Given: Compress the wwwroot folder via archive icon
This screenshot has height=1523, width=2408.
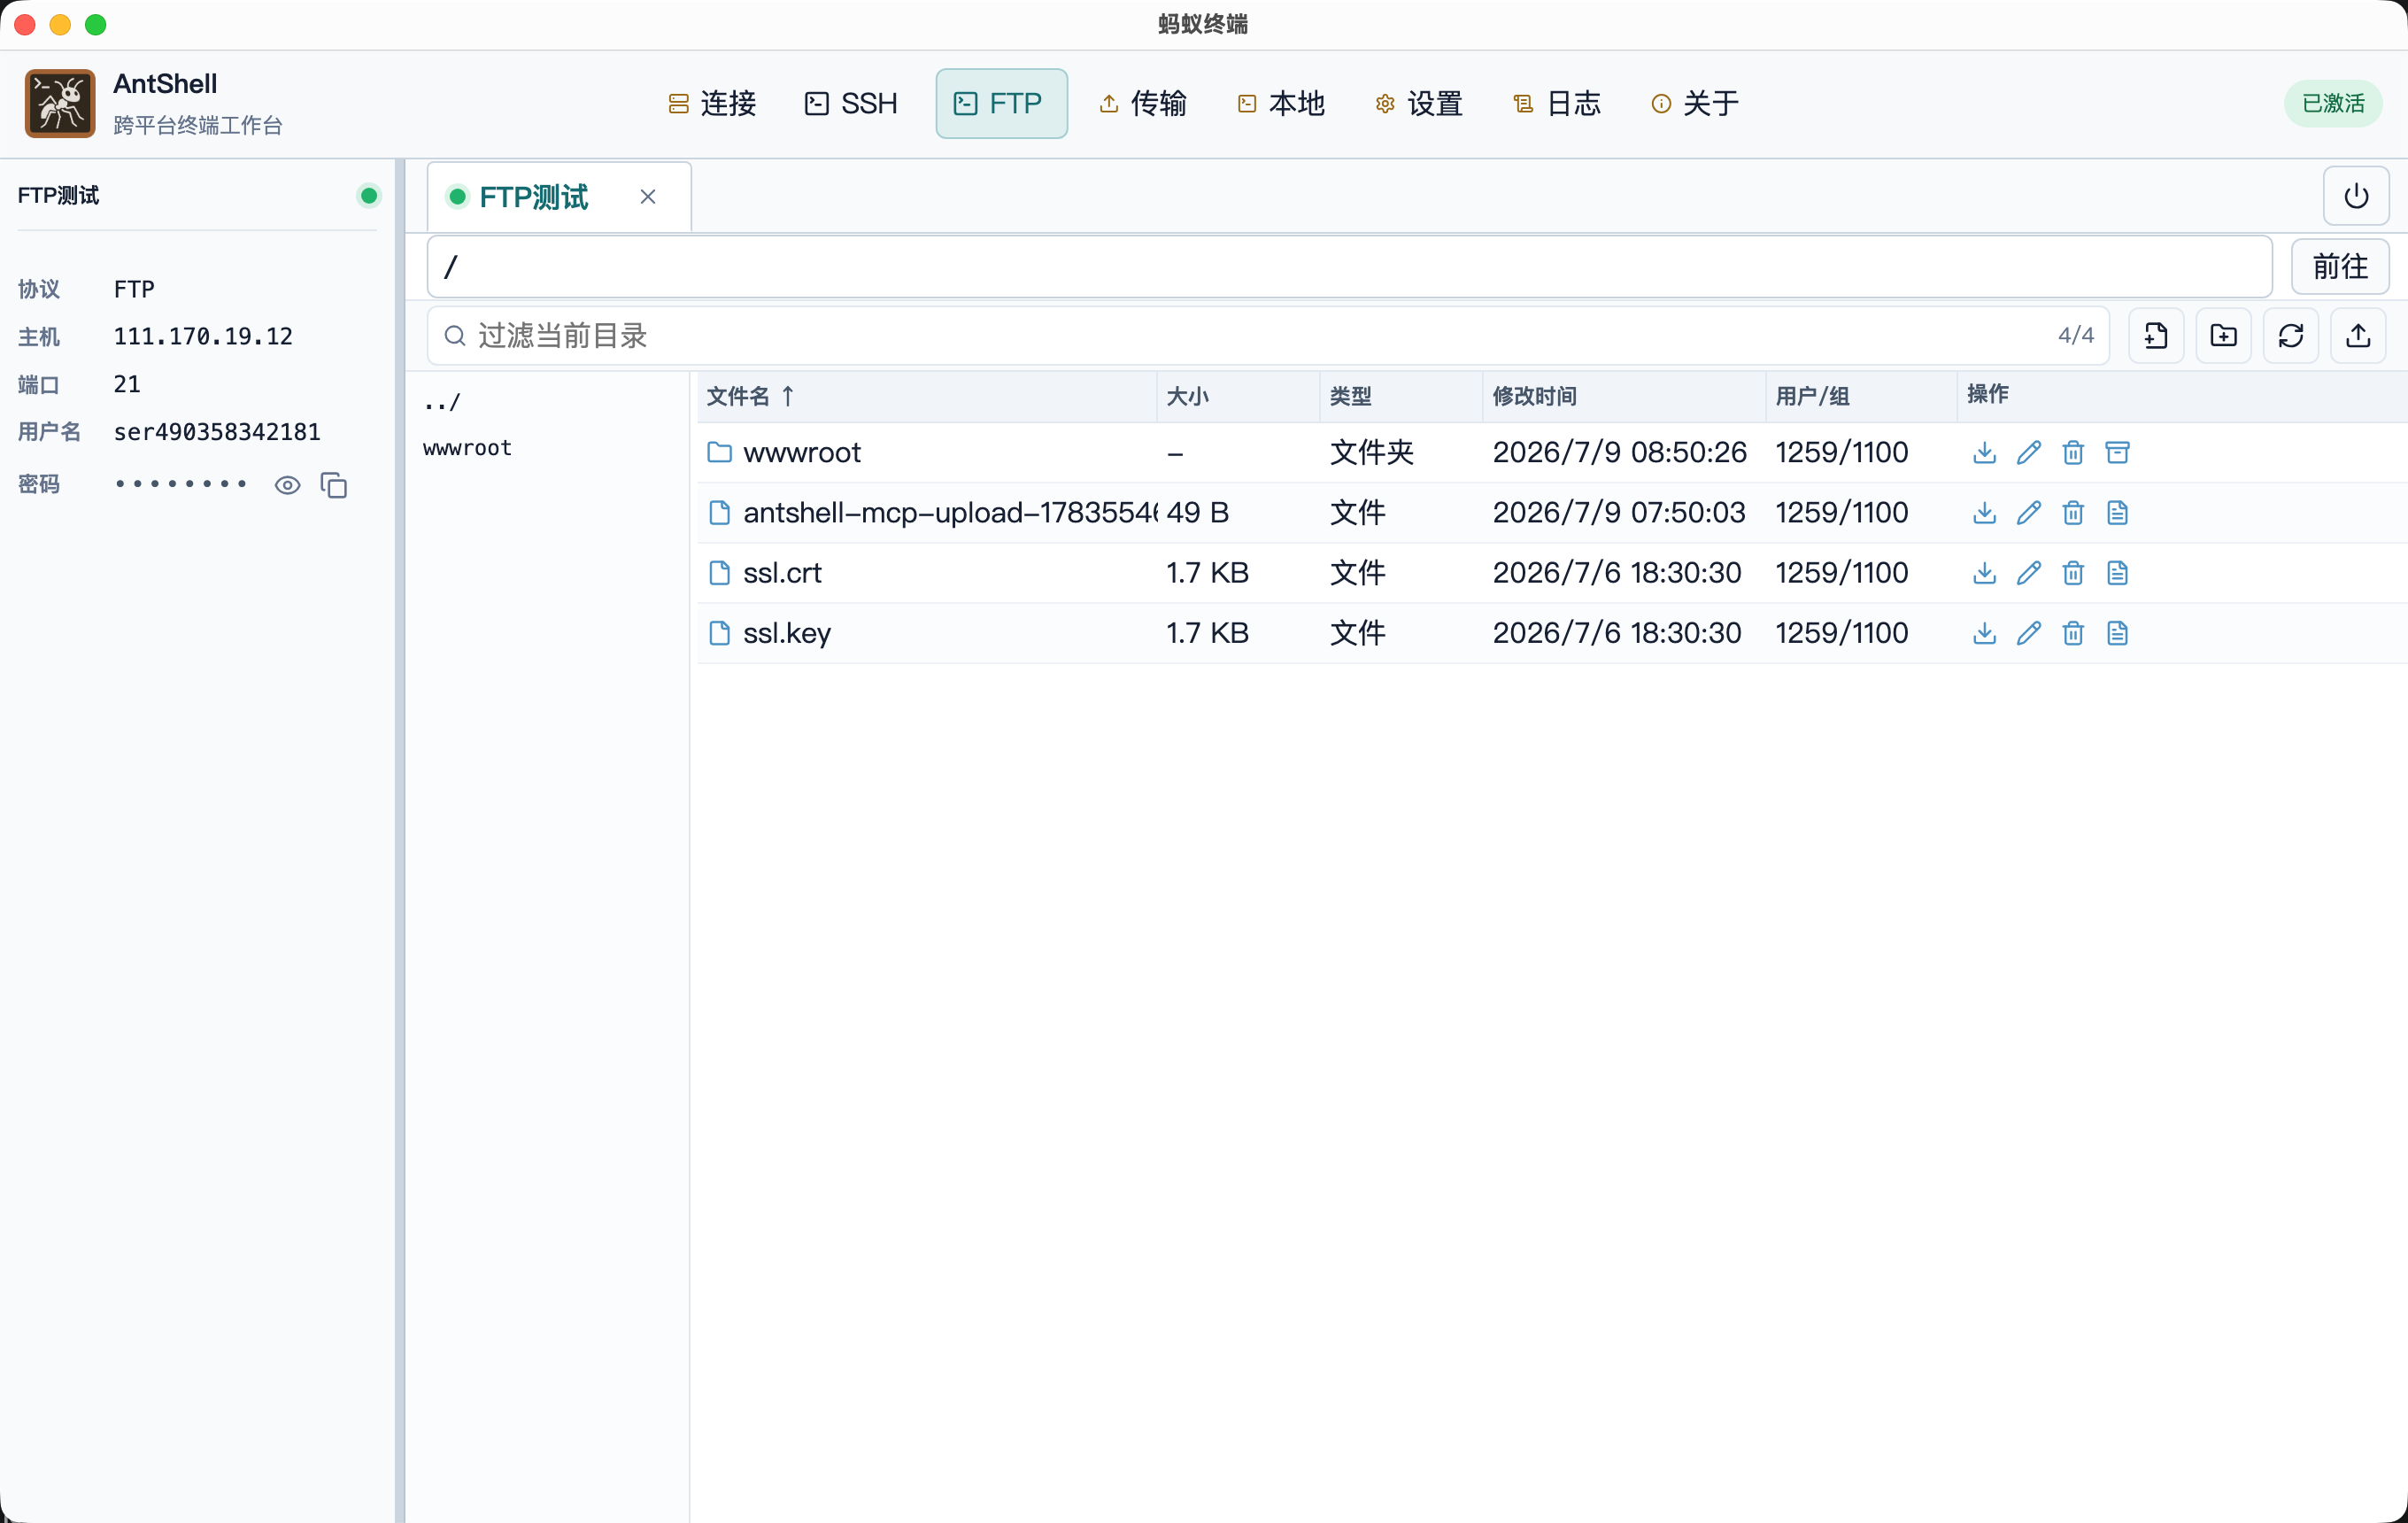Looking at the screenshot, I should [x=2117, y=453].
